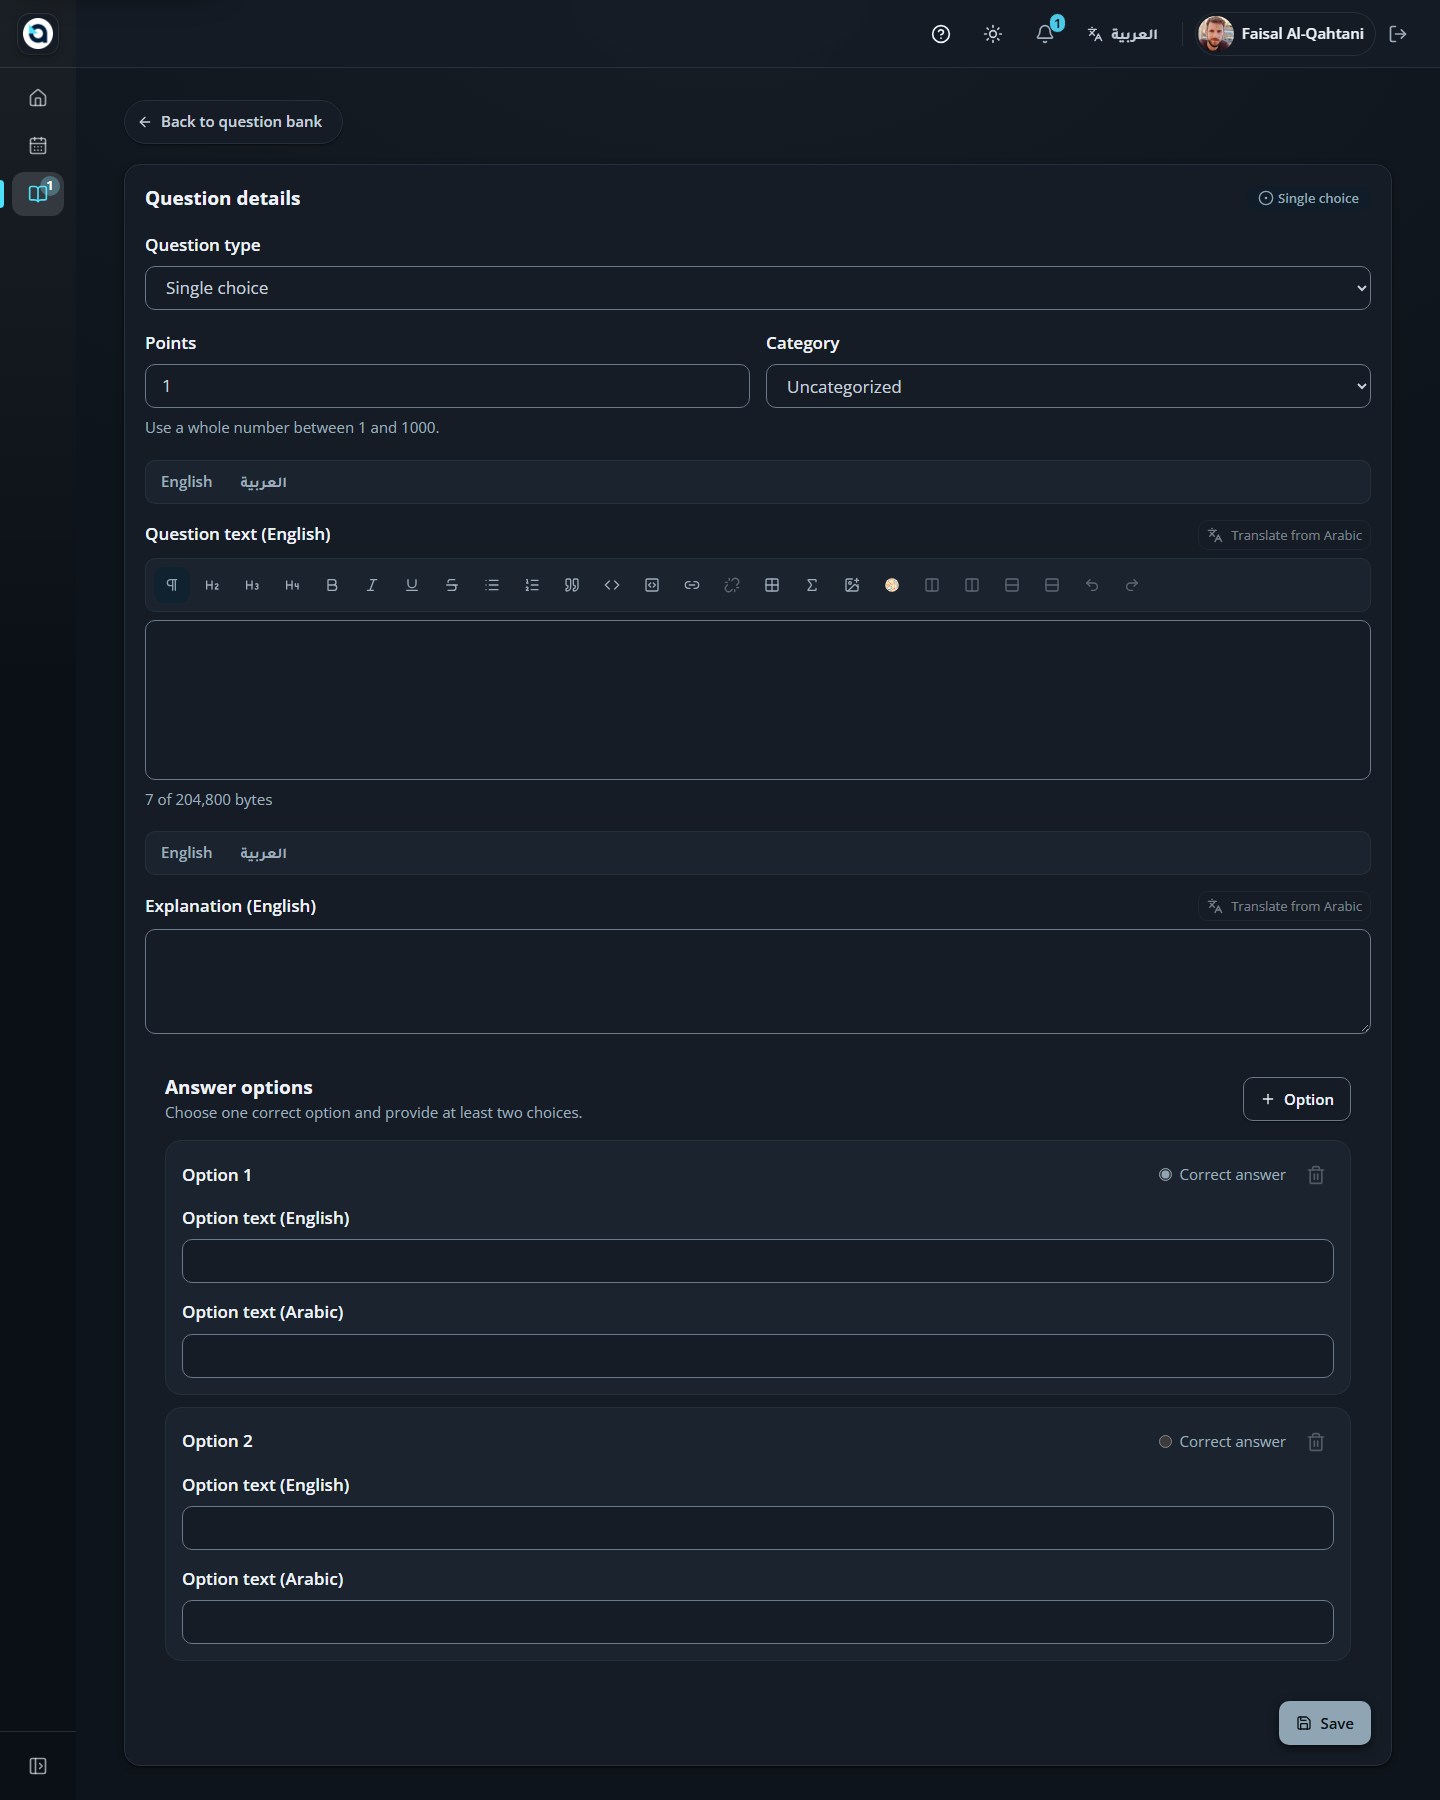The image size is (1440, 1800).
Task: Toggle italic formatting
Action: coord(372,585)
